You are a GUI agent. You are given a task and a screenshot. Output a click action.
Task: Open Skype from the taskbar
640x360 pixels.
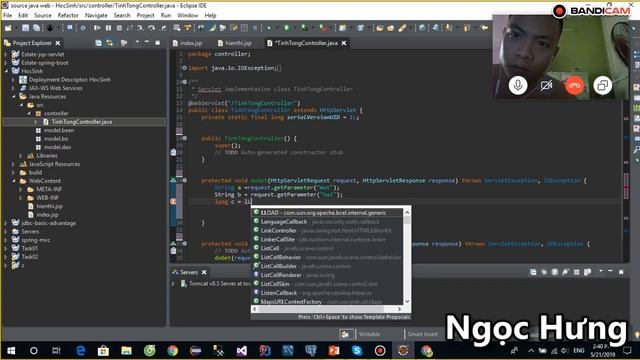point(357,351)
